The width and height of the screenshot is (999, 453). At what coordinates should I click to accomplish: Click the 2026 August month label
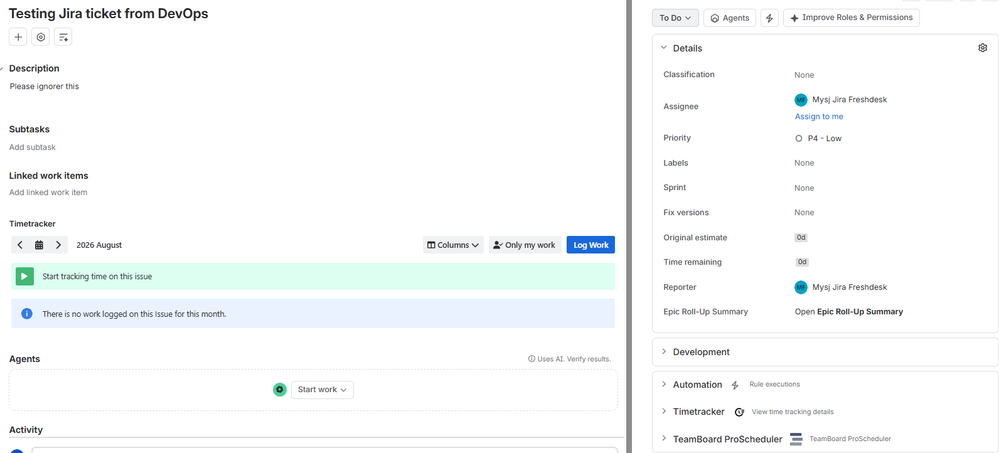99,245
